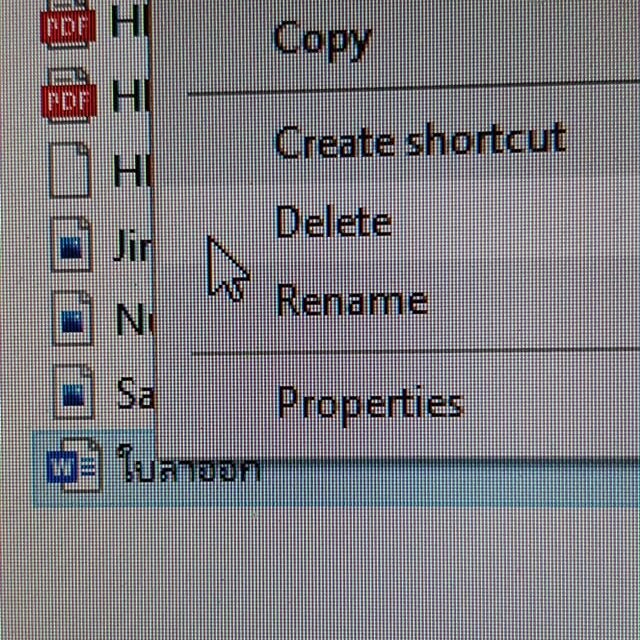This screenshot has width=640, height=640.
Task: Select the second red PDF file icon
Action: pyautogui.click(x=67, y=96)
